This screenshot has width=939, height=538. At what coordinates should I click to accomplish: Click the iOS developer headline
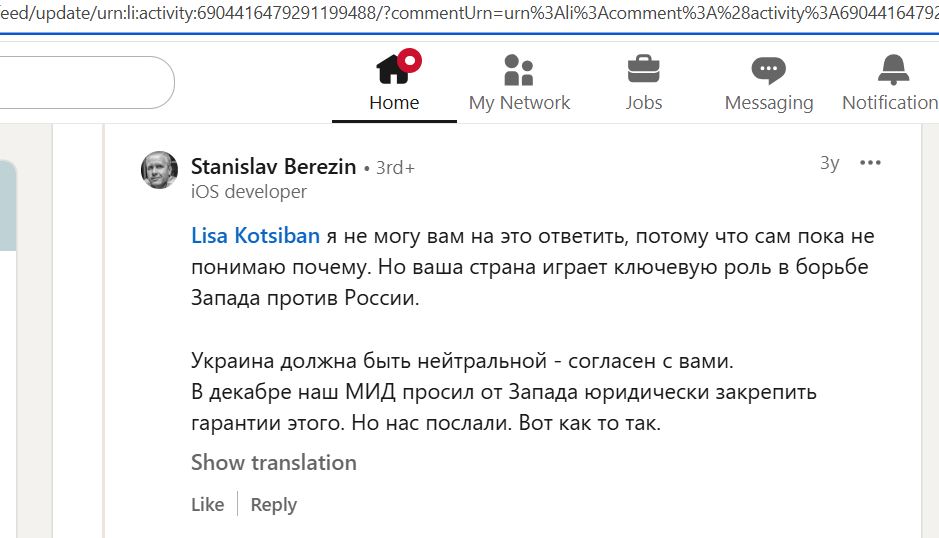point(249,192)
